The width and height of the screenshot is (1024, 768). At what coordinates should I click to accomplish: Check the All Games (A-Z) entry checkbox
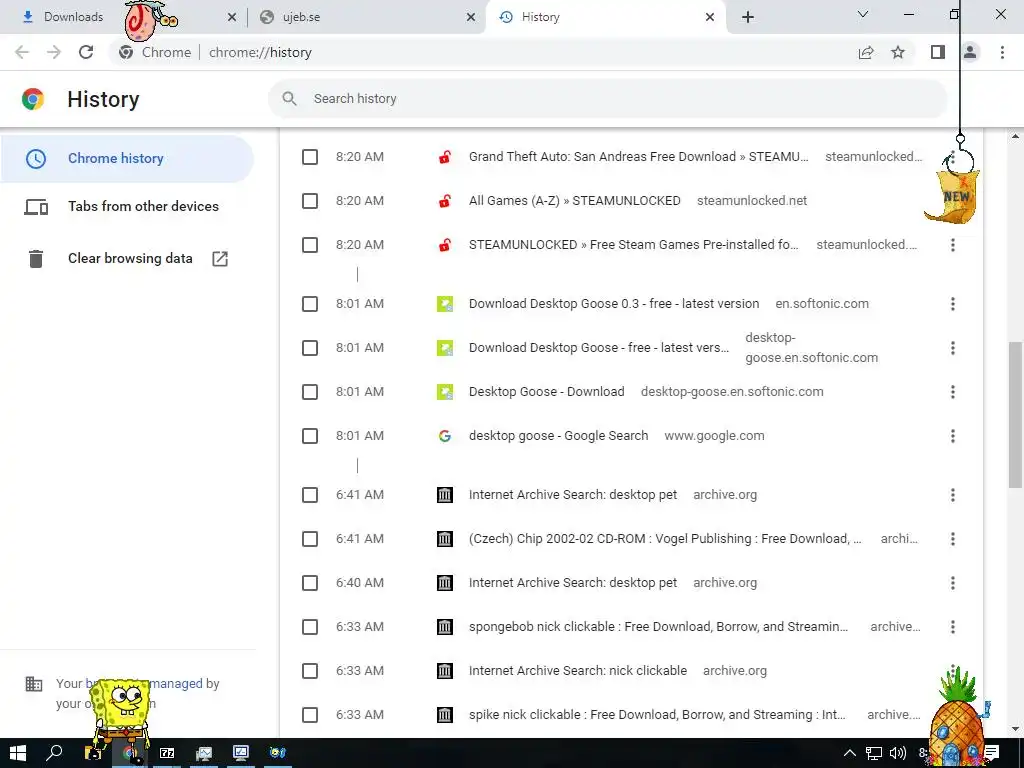[310, 200]
